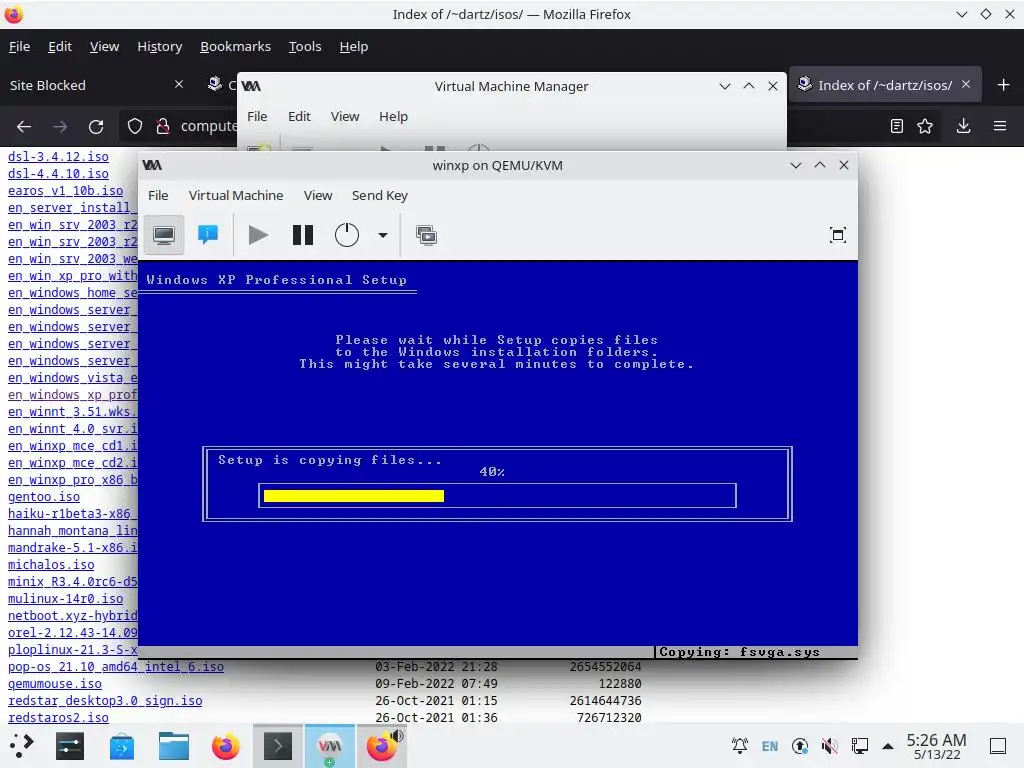Open the Virtual Machine menu
Image resolution: width=1024 pixels, height=768 pixels.
236,195
